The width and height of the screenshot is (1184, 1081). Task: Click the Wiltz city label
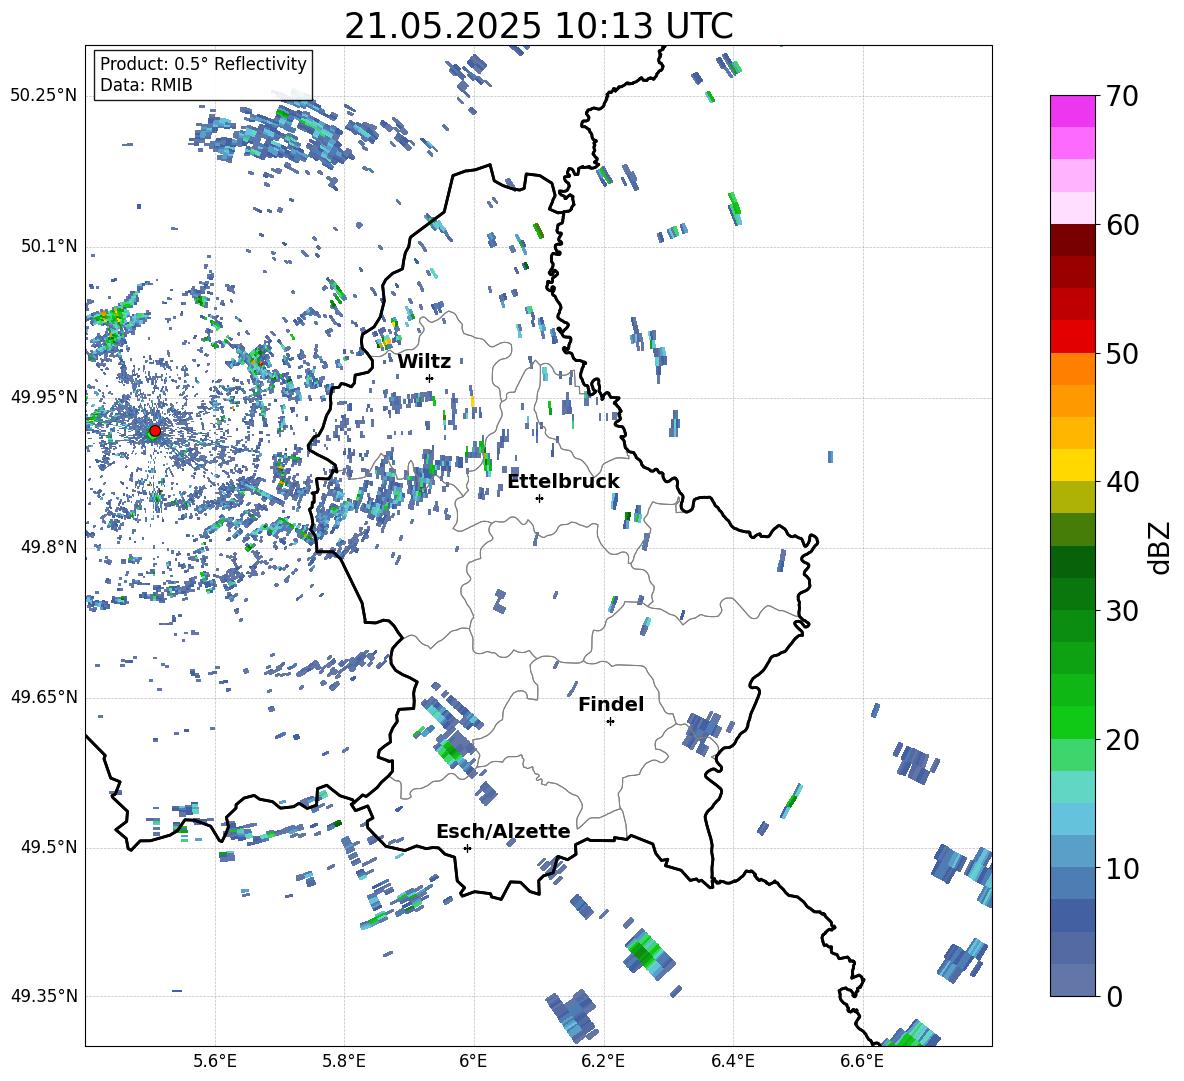click(424, 362)
